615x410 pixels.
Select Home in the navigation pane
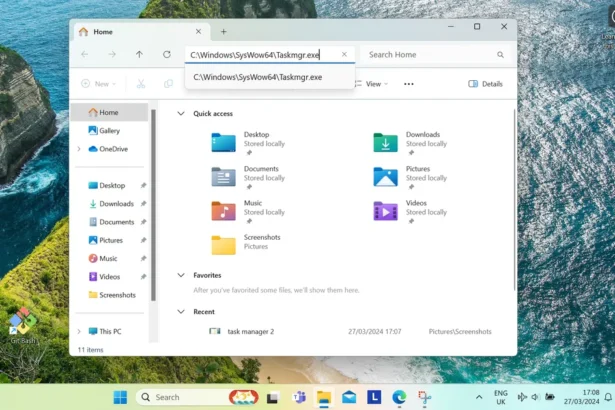(110, 112)
